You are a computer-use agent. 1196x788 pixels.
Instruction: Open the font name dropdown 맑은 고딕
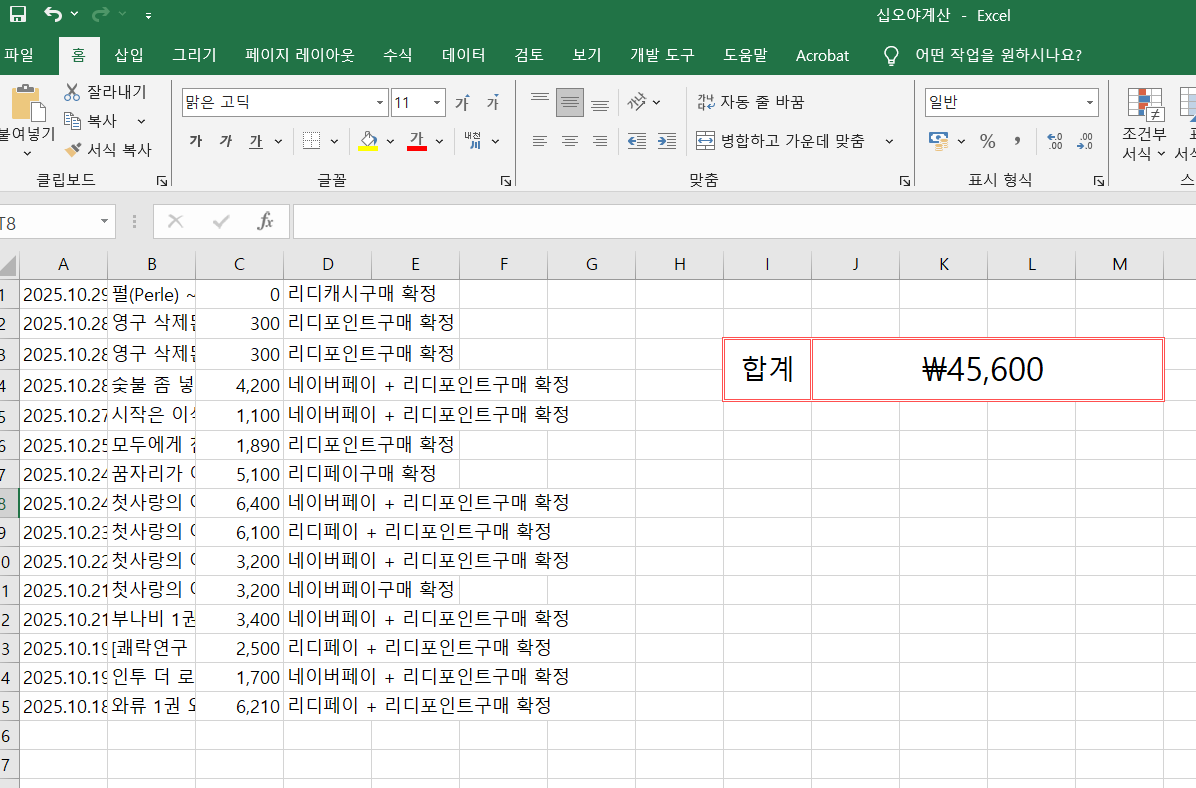[x=380, y=103]
